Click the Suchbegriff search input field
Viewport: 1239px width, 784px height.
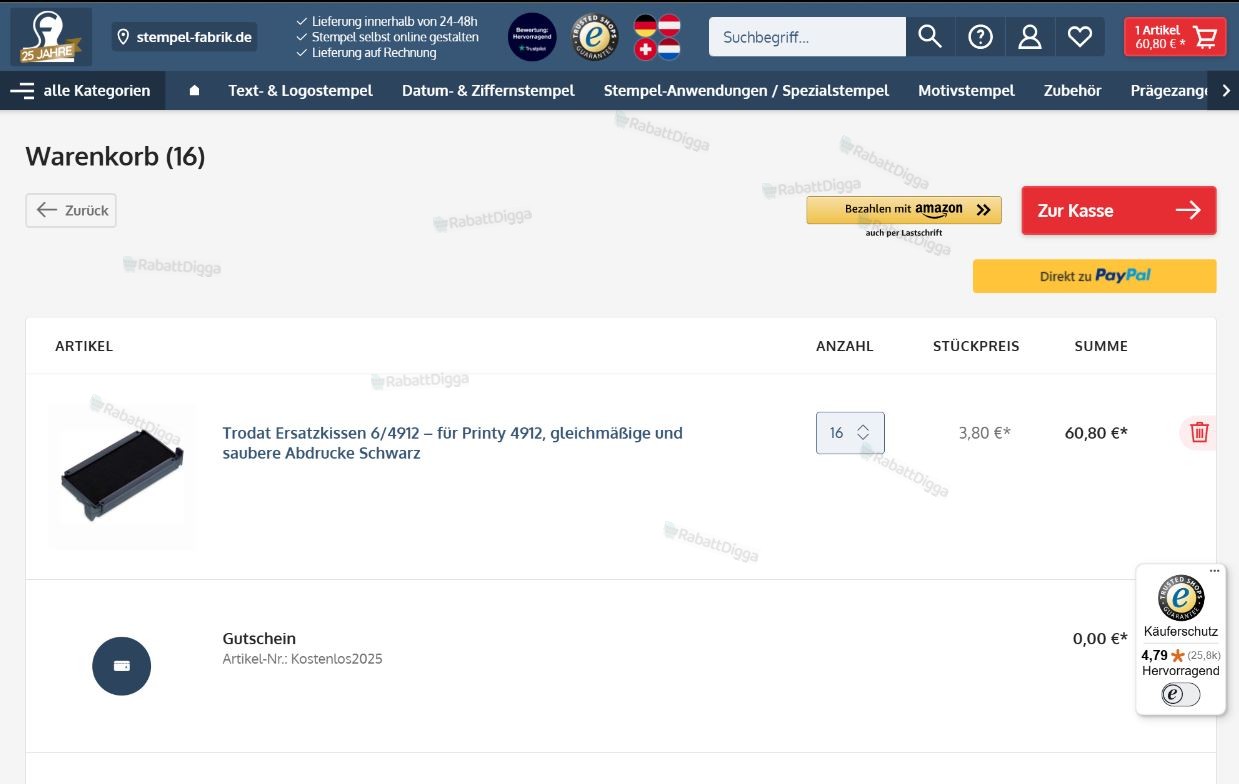(x=807, y=37)
